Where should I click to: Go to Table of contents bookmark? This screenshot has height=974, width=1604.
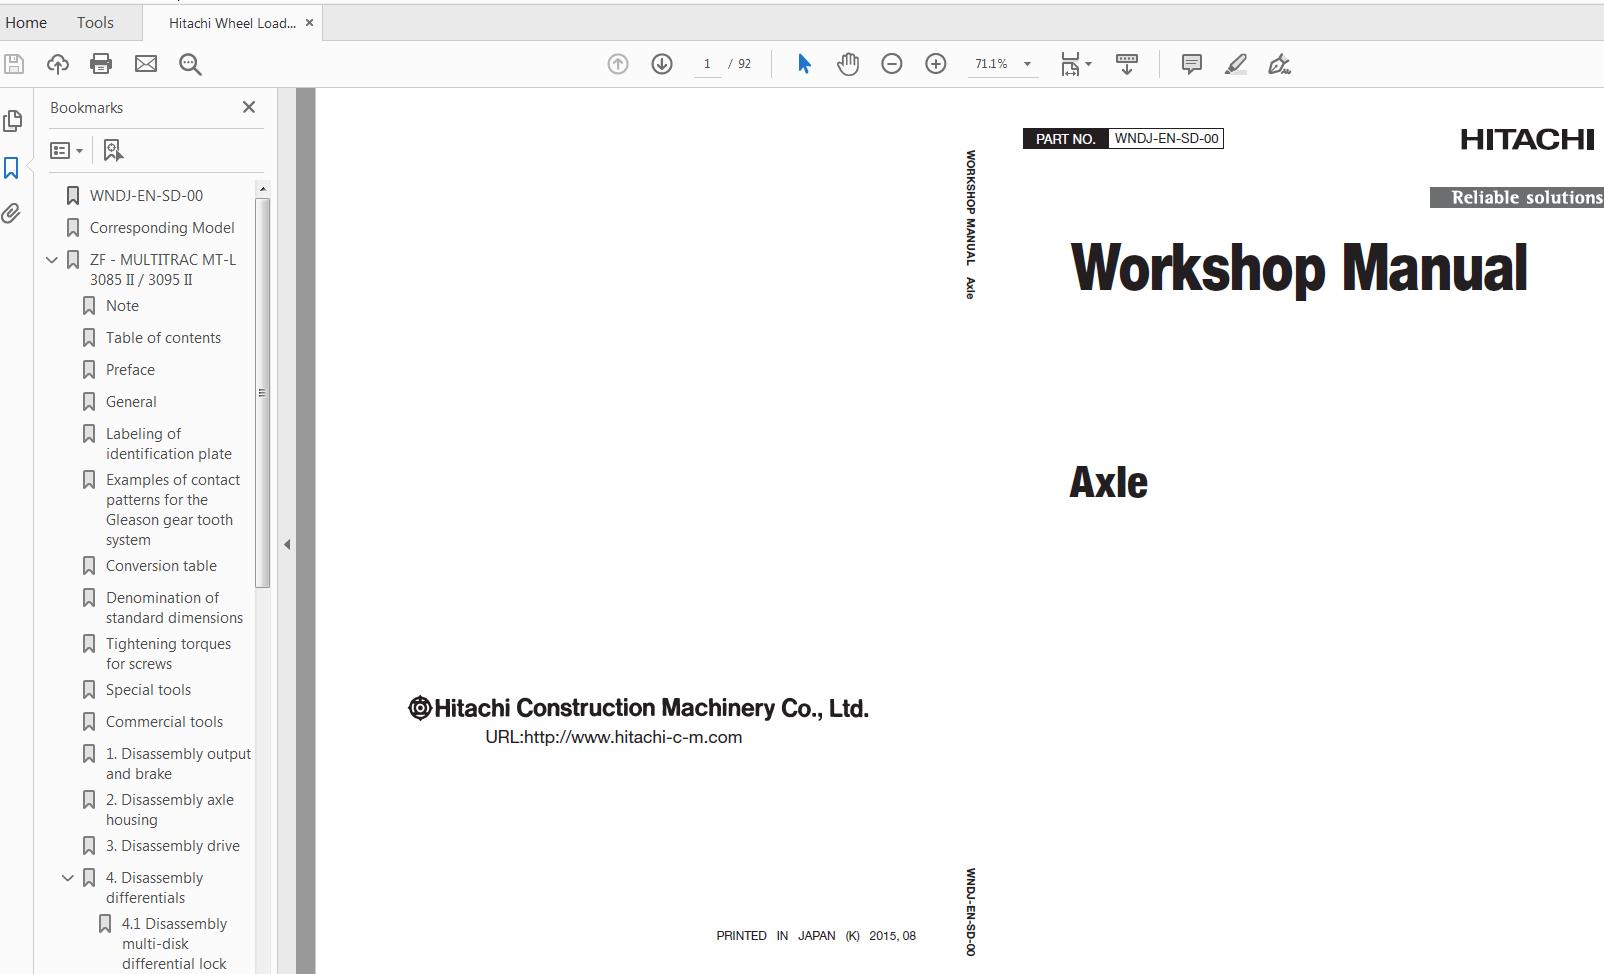tap(163, 338)
